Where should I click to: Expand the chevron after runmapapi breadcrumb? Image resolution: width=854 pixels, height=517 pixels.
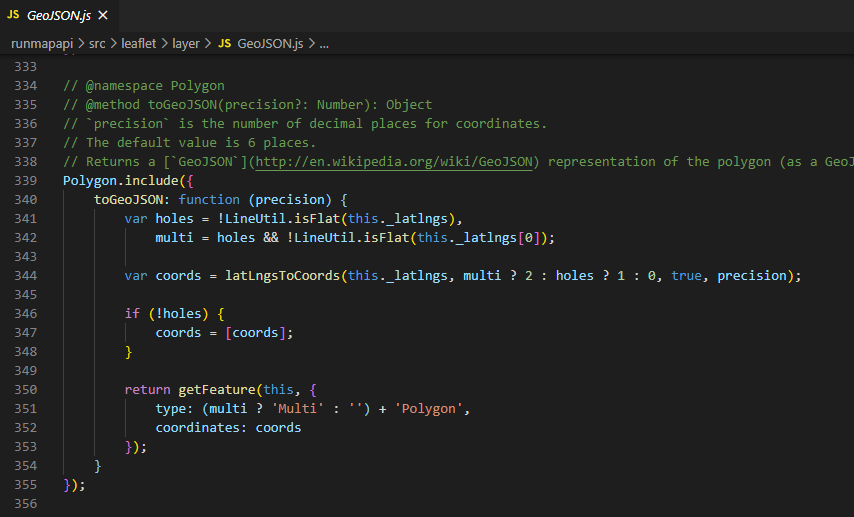click(81, 44)
